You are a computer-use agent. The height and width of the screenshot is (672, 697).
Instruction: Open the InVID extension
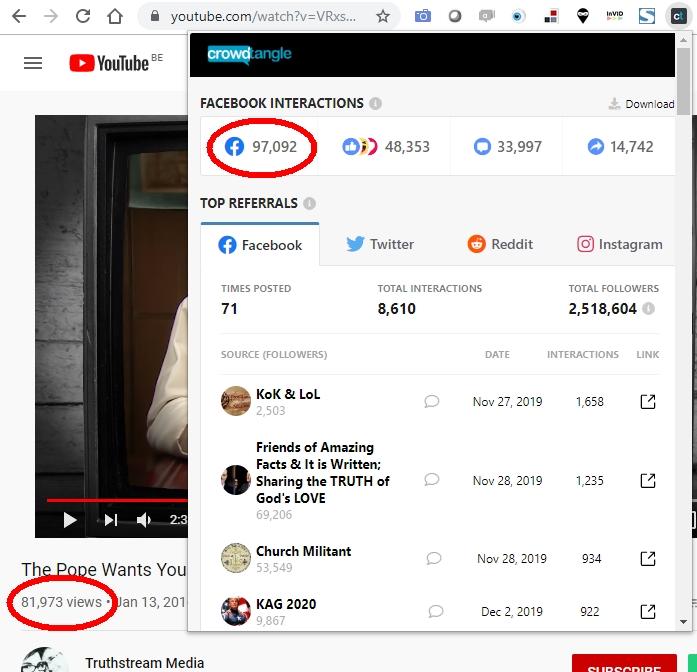point(614,16)
